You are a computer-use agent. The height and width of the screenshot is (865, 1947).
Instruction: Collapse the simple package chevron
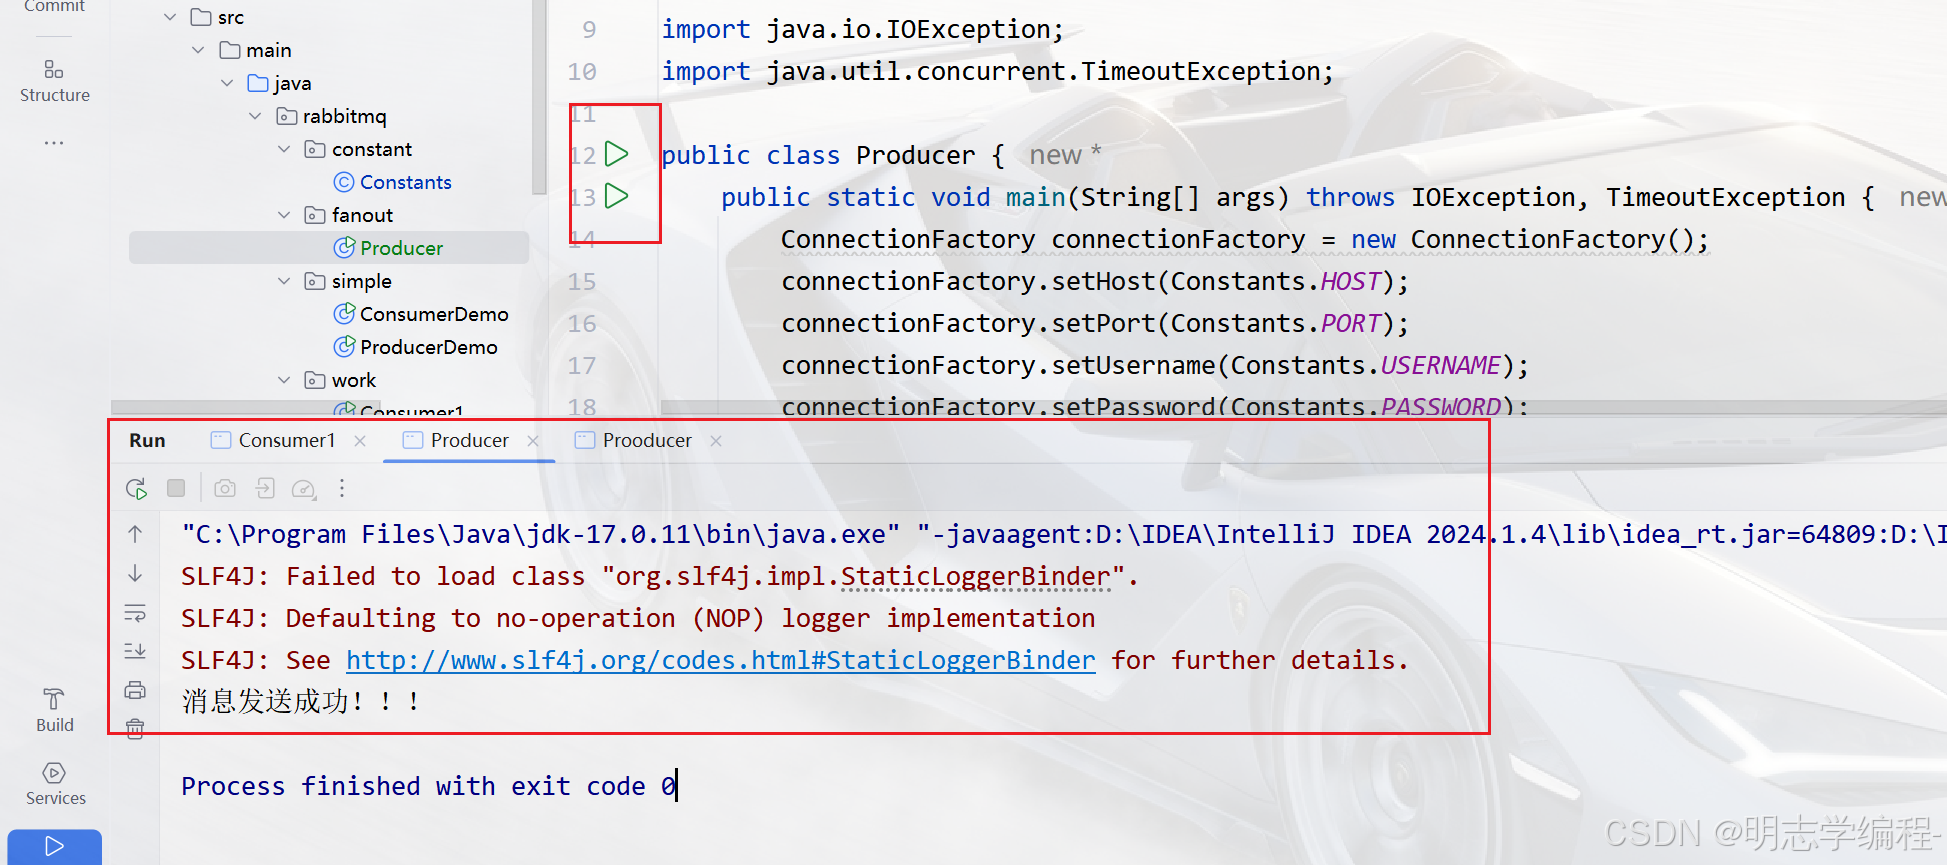(284, 281)
